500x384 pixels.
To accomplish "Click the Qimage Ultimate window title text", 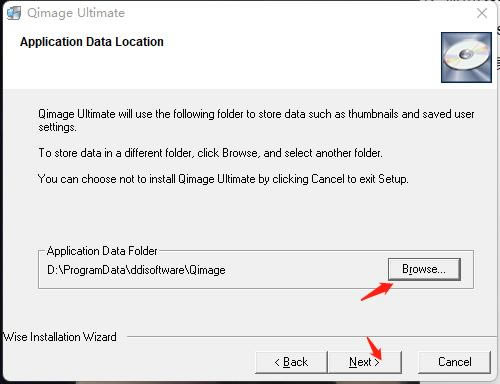I will [x=76, y=13].
